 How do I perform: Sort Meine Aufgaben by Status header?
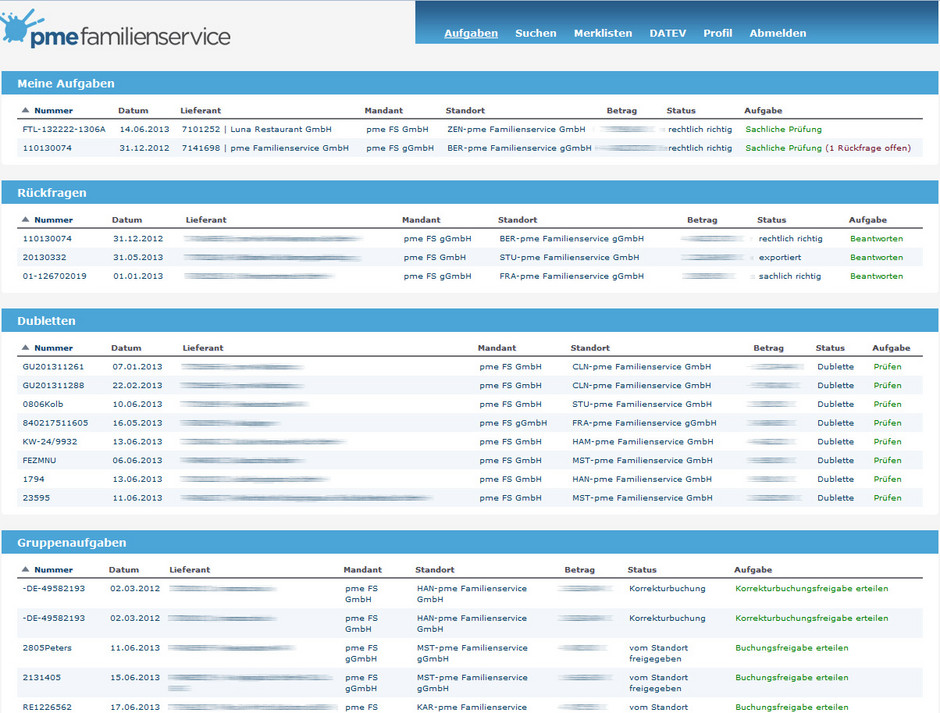point(681,110)
